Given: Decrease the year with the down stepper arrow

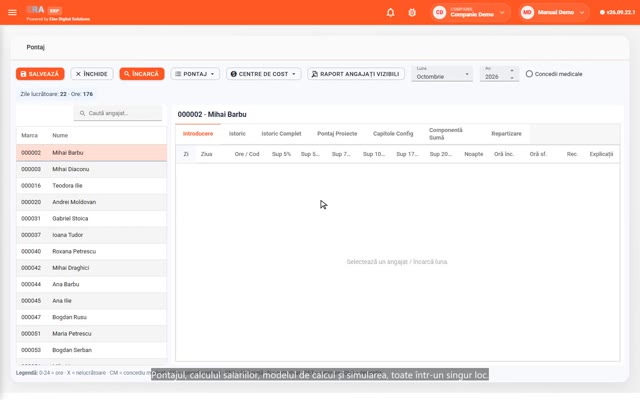Looking at the screenshot, I should pos(512,78).
